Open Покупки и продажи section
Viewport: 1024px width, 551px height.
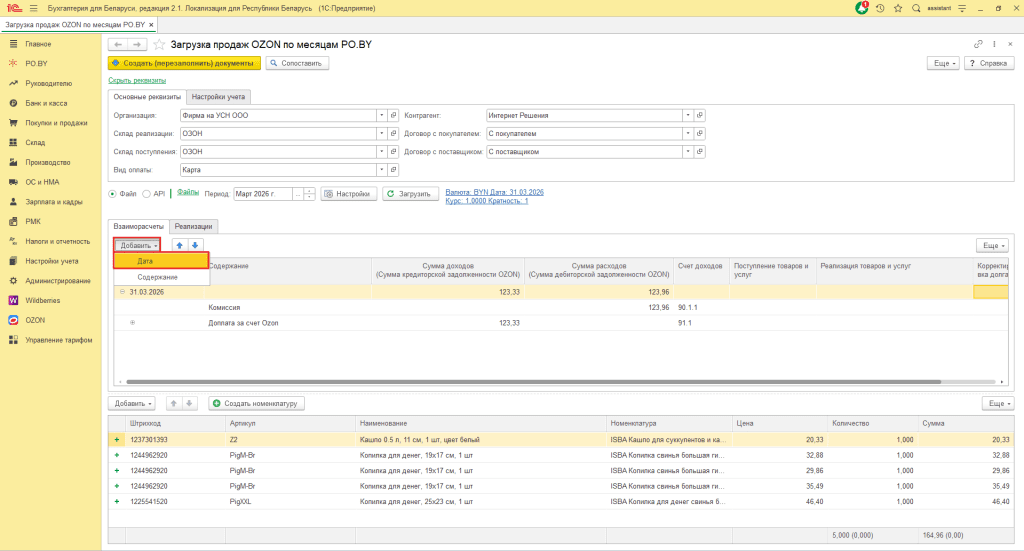coord(56,123)
